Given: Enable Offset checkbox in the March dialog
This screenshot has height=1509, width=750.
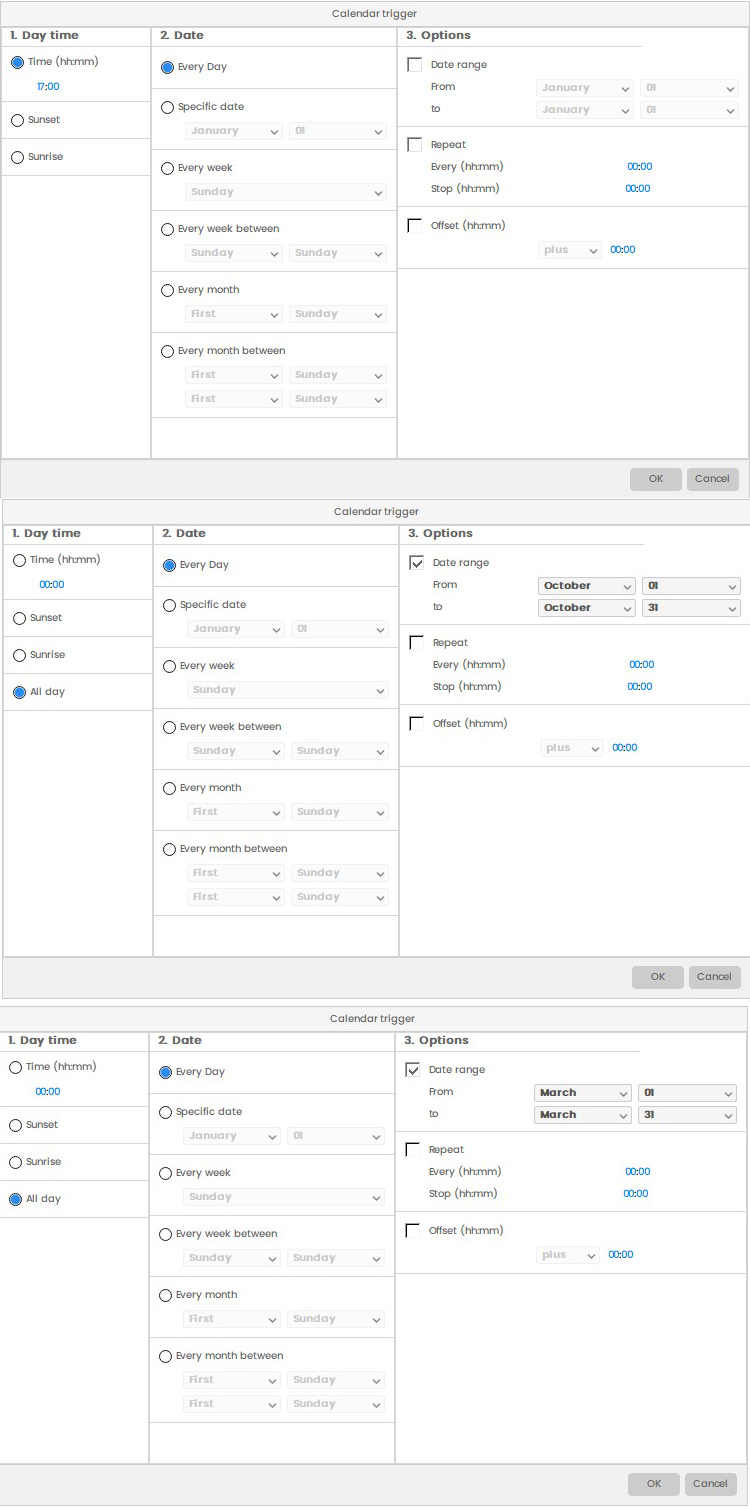Looking at the screenshot, I should [413, 1231].
